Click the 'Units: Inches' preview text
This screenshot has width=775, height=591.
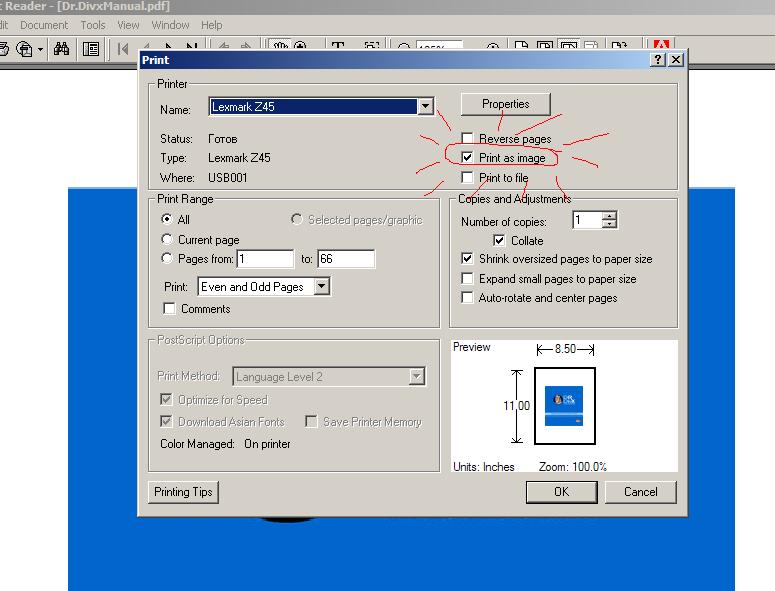click(x=484, y=467)
